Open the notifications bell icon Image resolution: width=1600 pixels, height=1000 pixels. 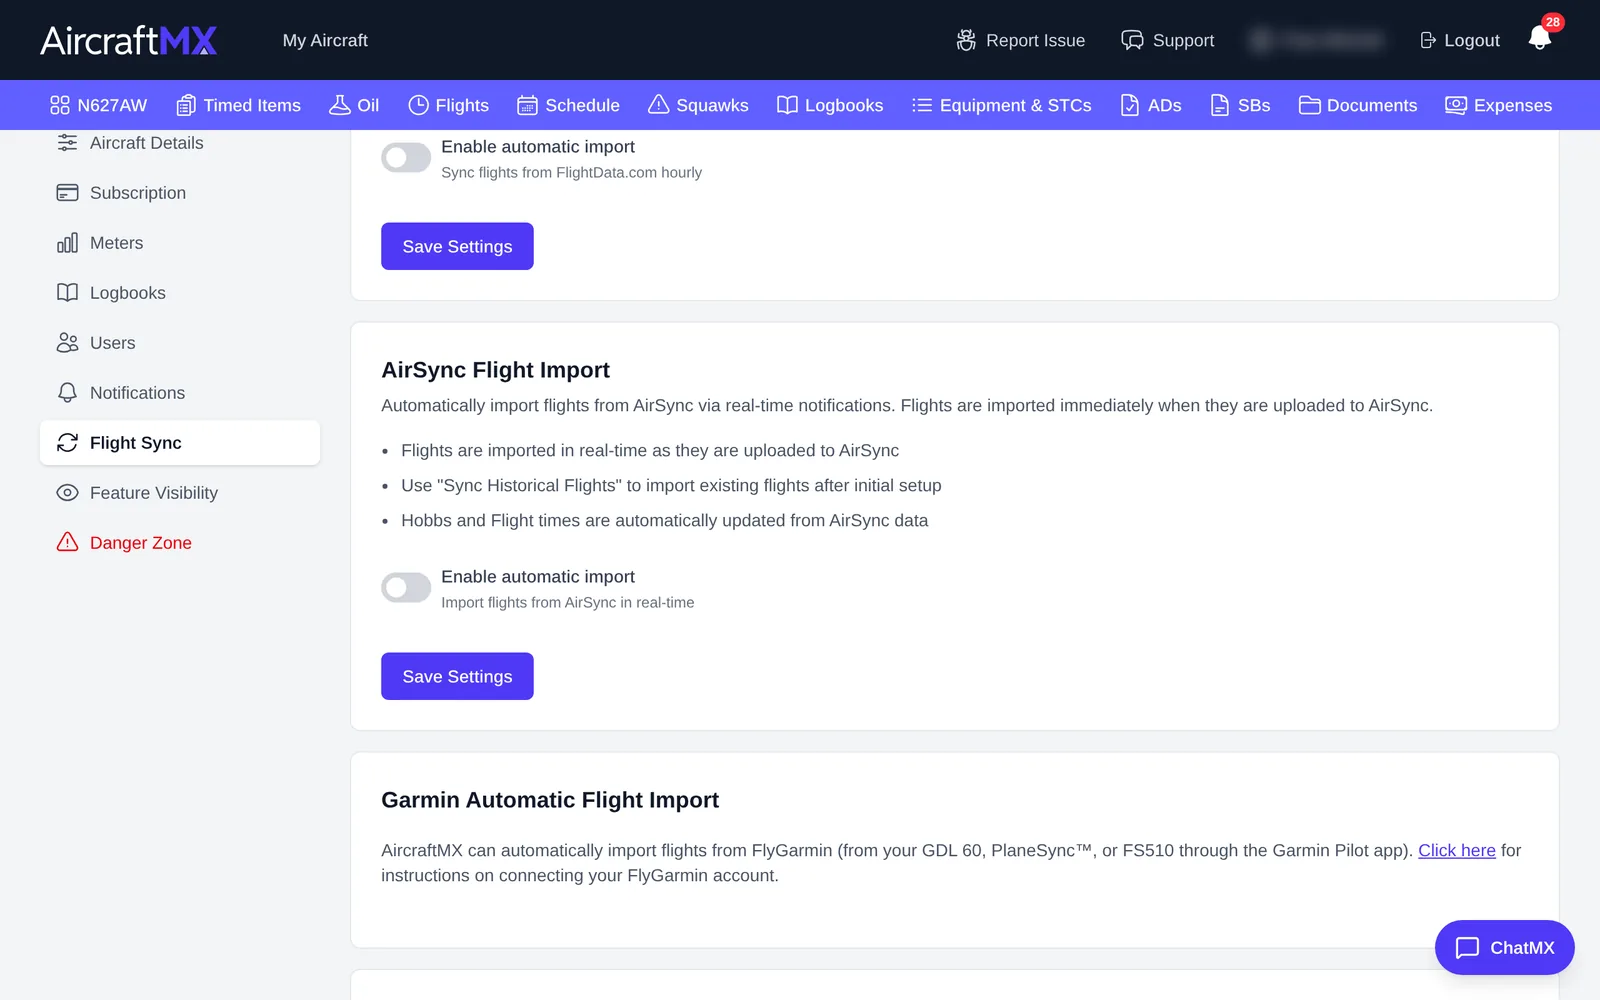coord(1540,38)
